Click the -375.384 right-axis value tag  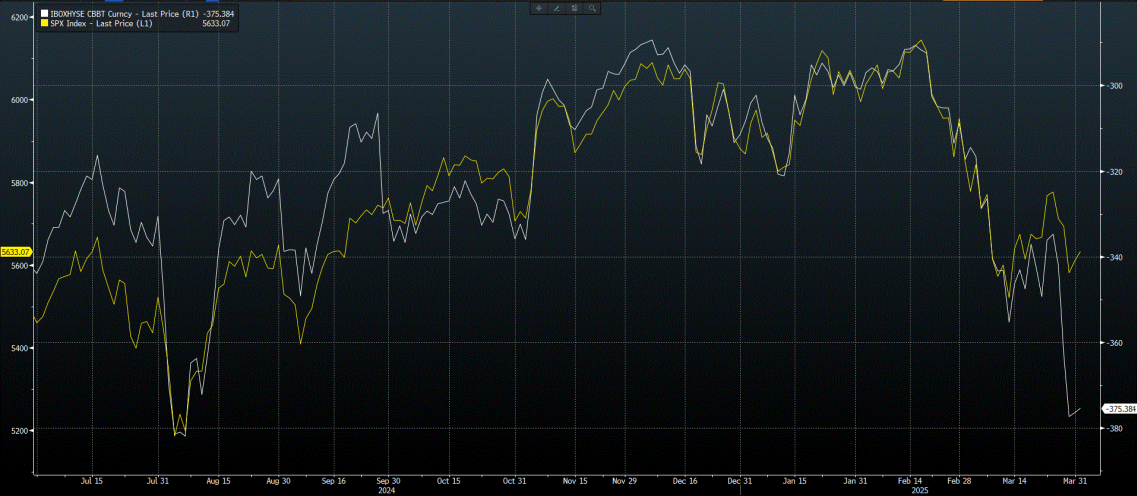(1118, 409)
